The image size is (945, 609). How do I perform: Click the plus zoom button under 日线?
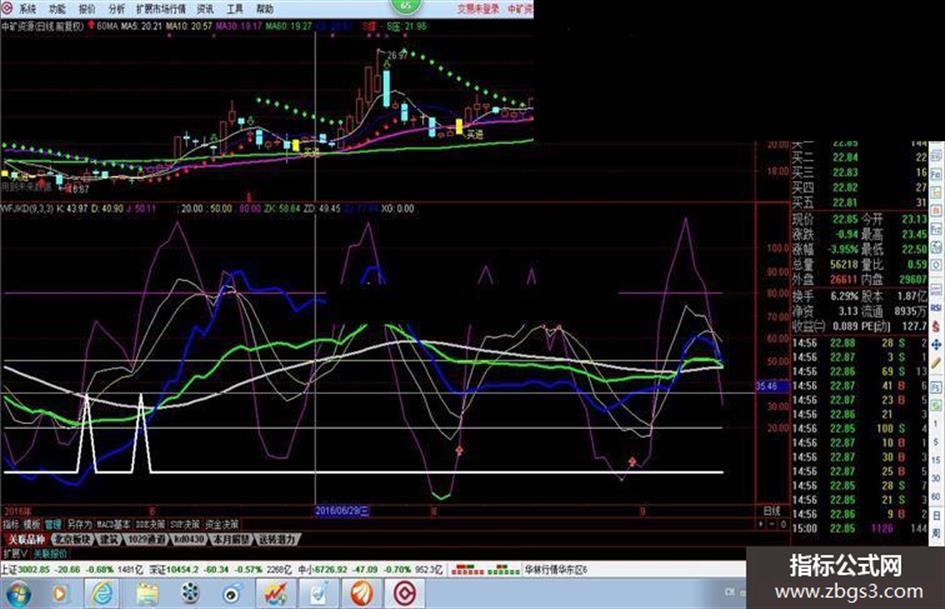(761, 524)
